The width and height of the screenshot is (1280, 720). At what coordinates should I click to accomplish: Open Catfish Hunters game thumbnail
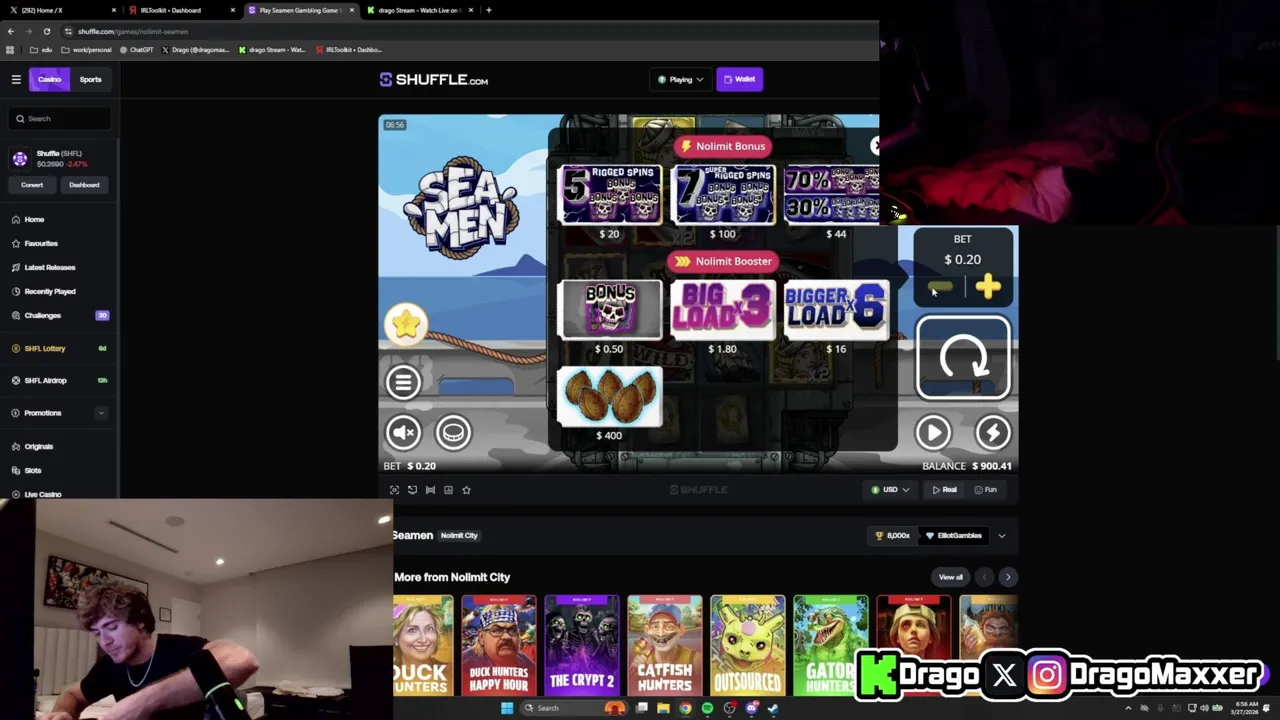tap(664, 645)
